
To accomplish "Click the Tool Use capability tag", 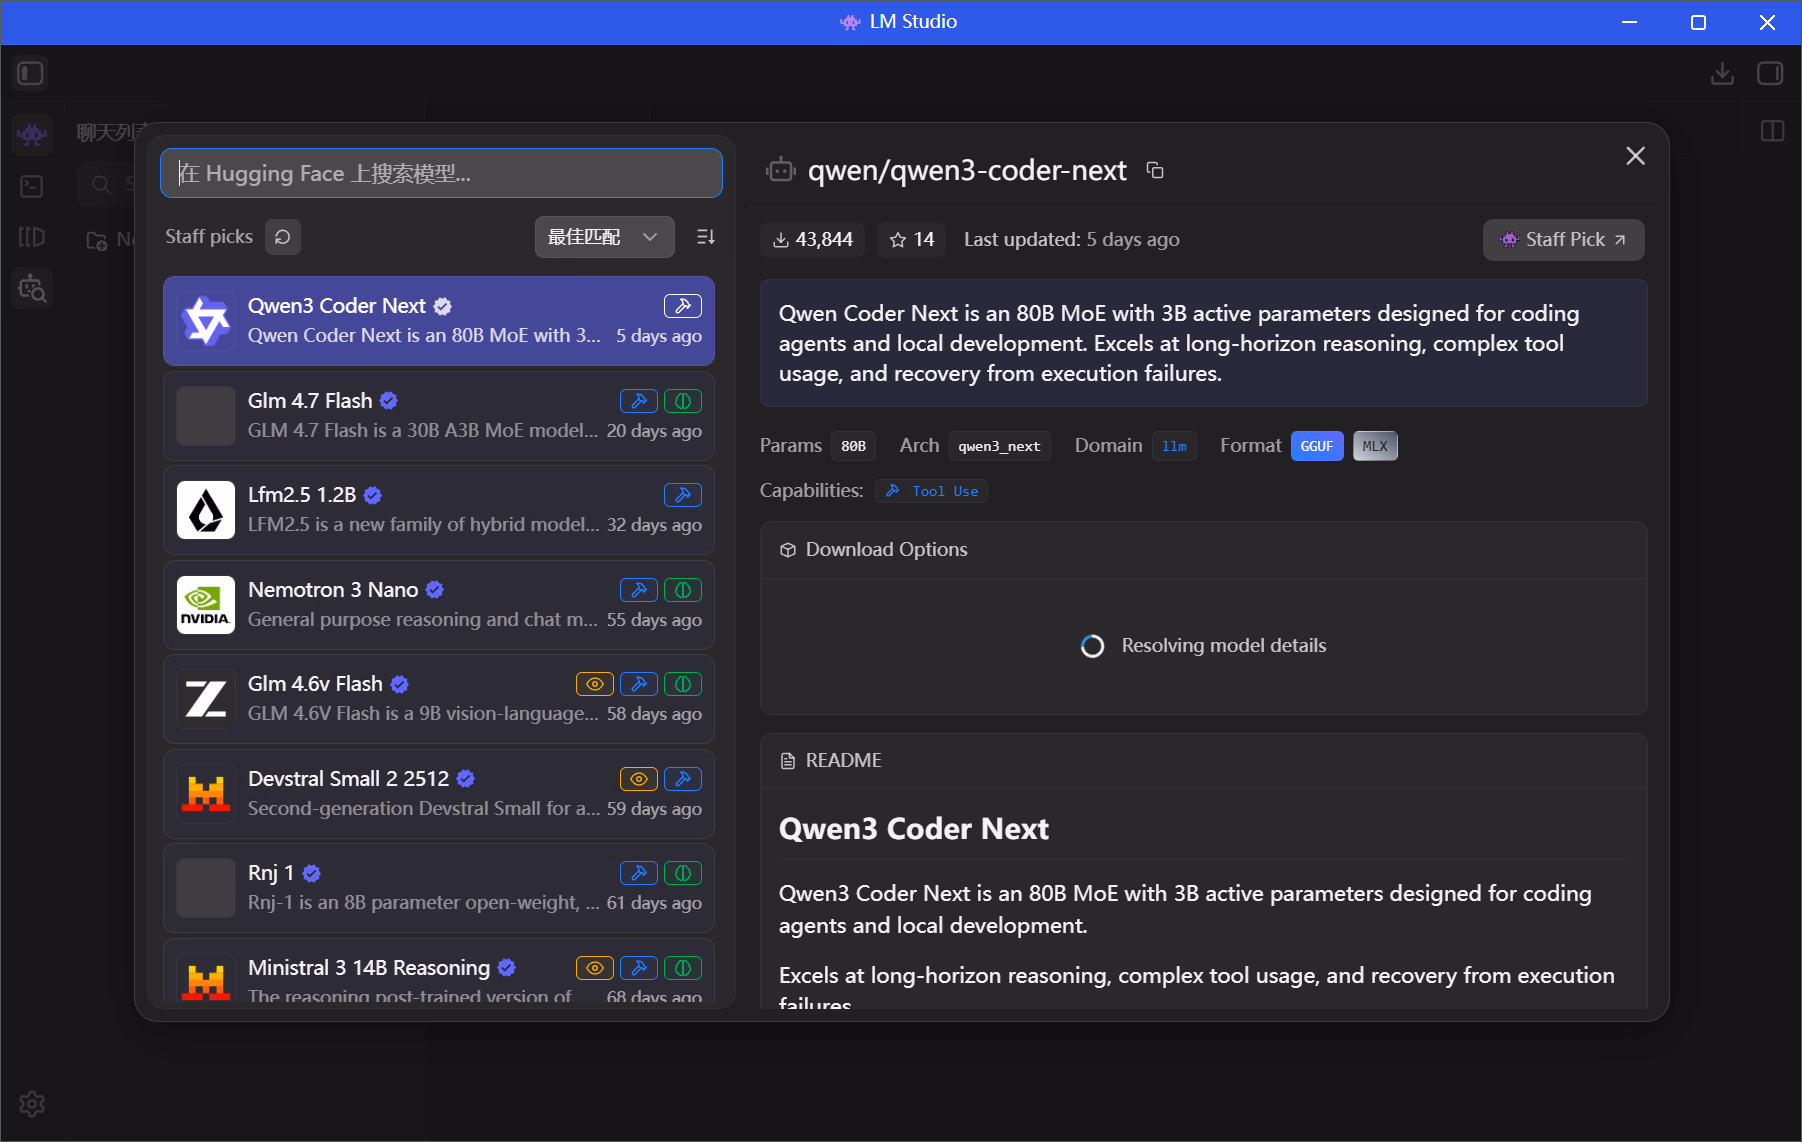I will (x=931, y=491).
